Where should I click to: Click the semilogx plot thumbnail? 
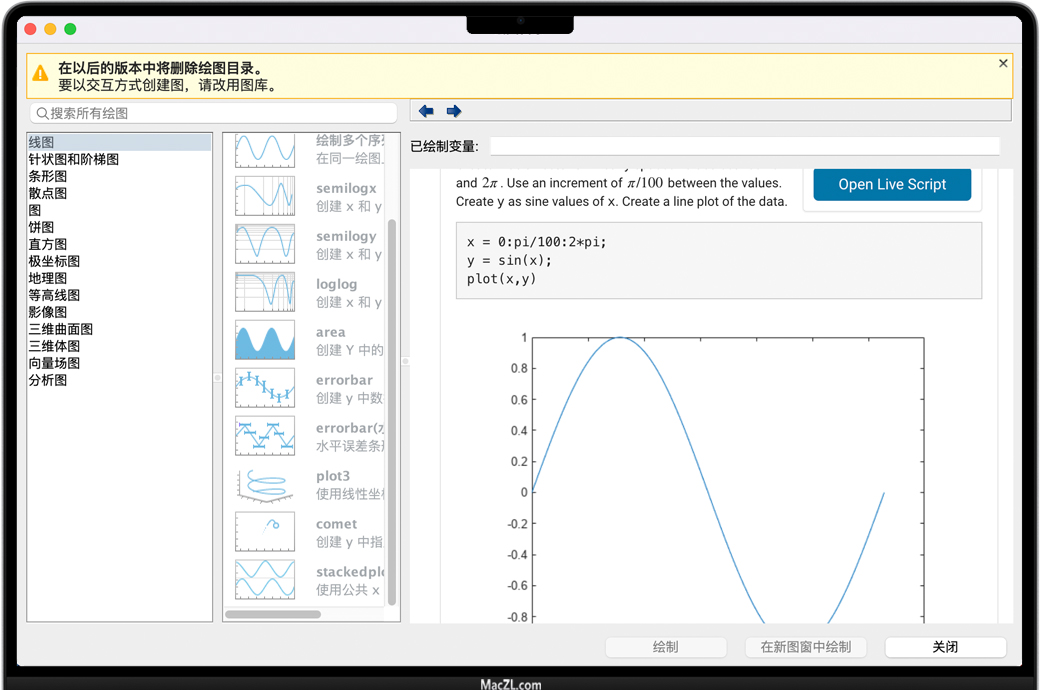click(x=265, y=196)
